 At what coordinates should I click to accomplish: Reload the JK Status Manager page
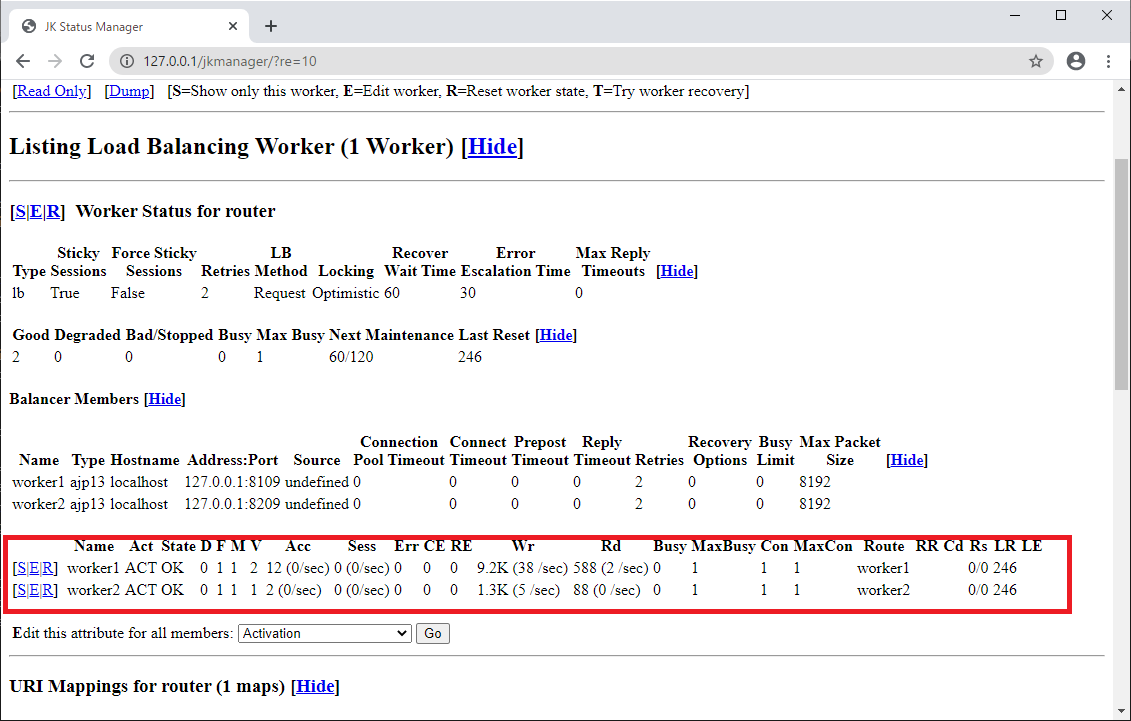pyautogui.click(x=87, y=61)
